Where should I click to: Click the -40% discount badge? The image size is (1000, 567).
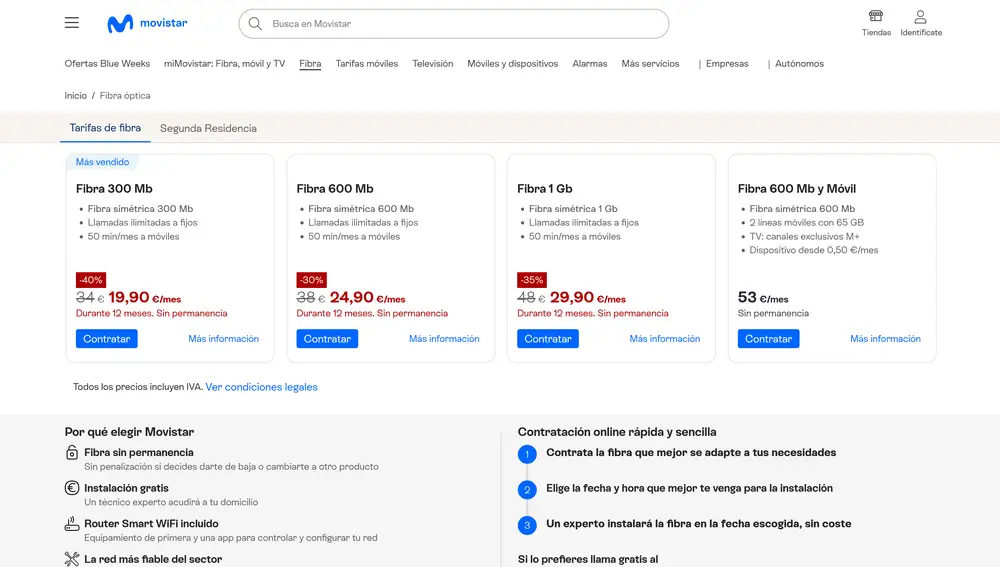coord(91,280)
